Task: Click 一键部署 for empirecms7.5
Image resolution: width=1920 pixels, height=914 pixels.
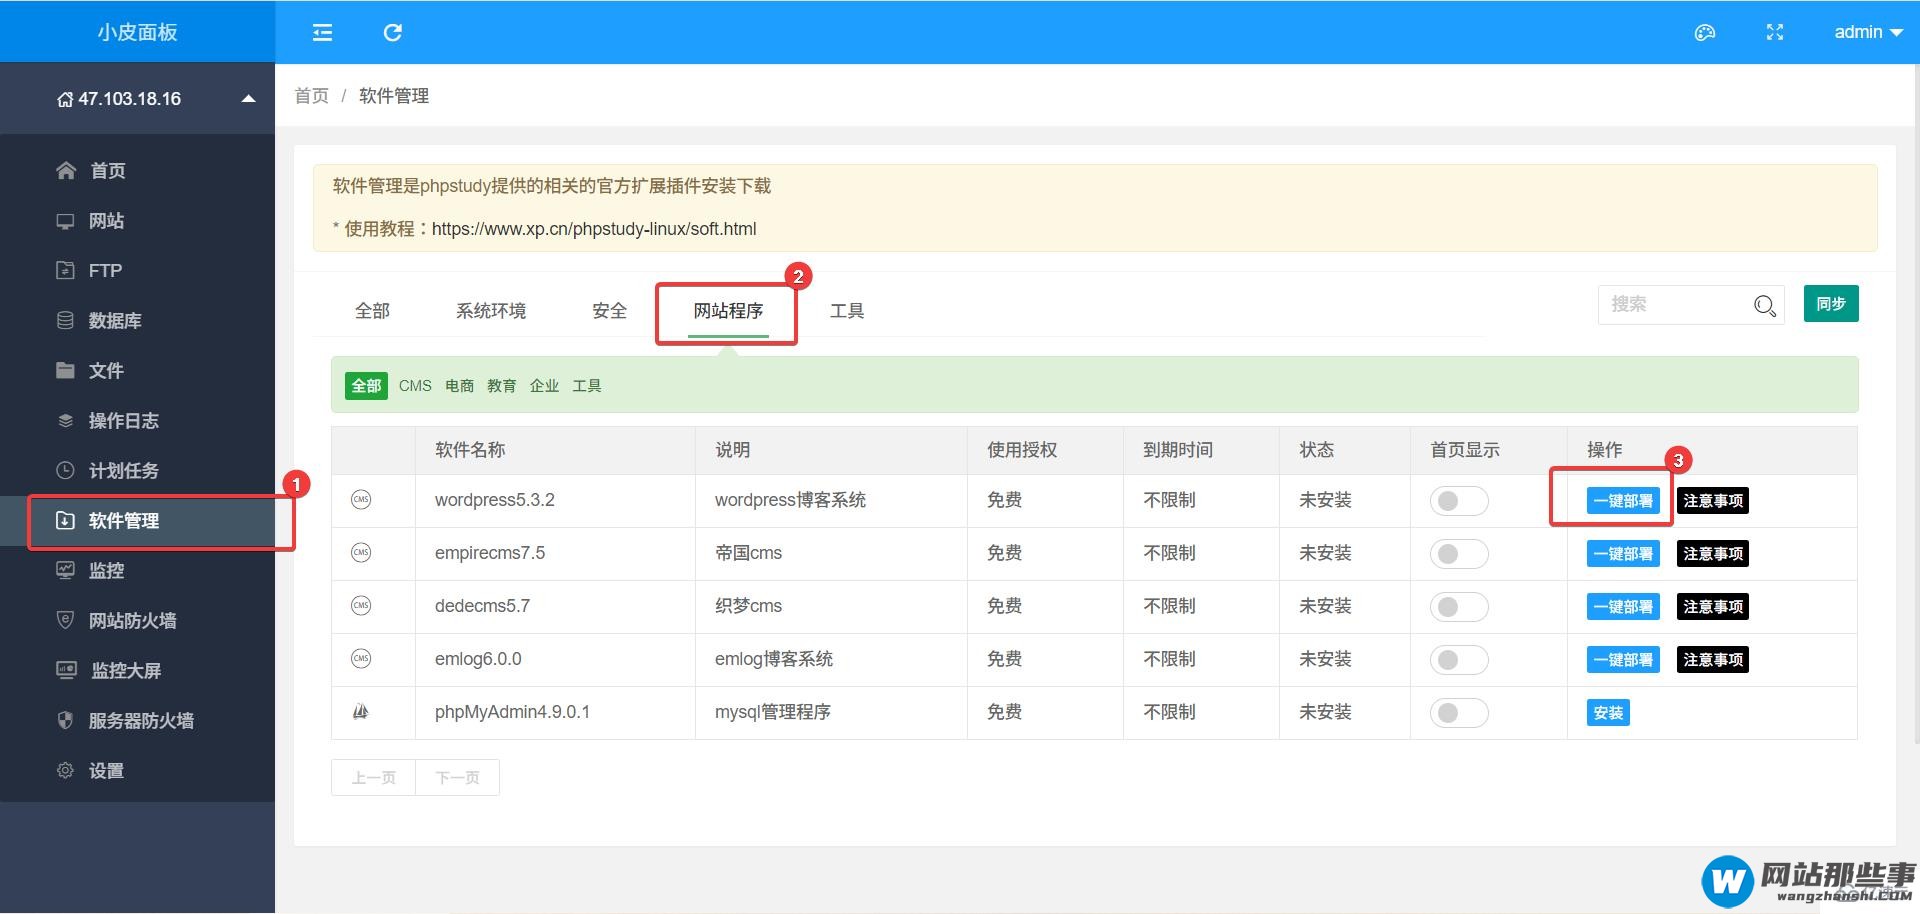Action: click(1623, 554)
